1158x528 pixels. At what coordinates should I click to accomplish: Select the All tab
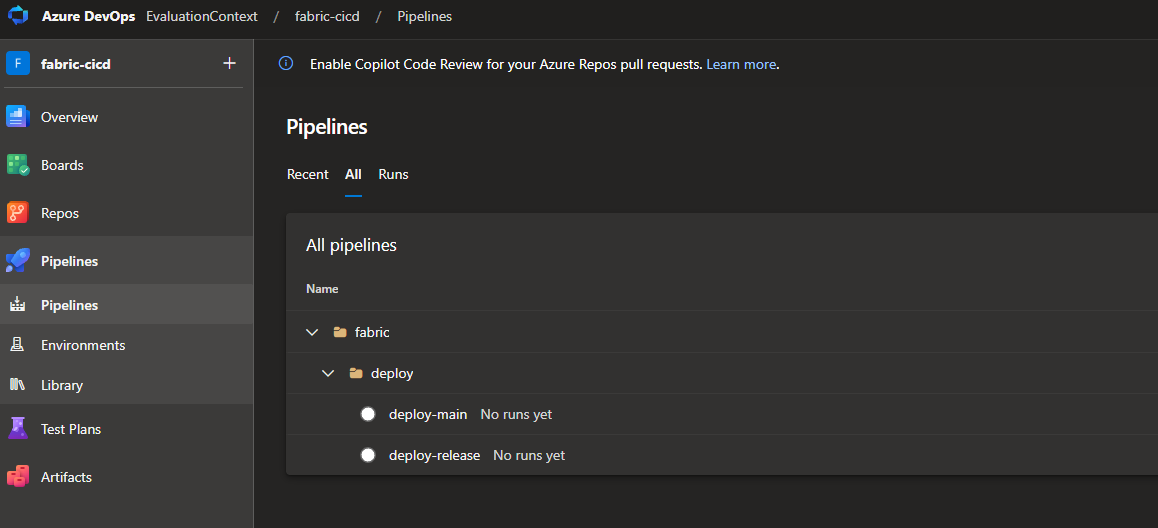pyautogui.click(x=353, y=174)
